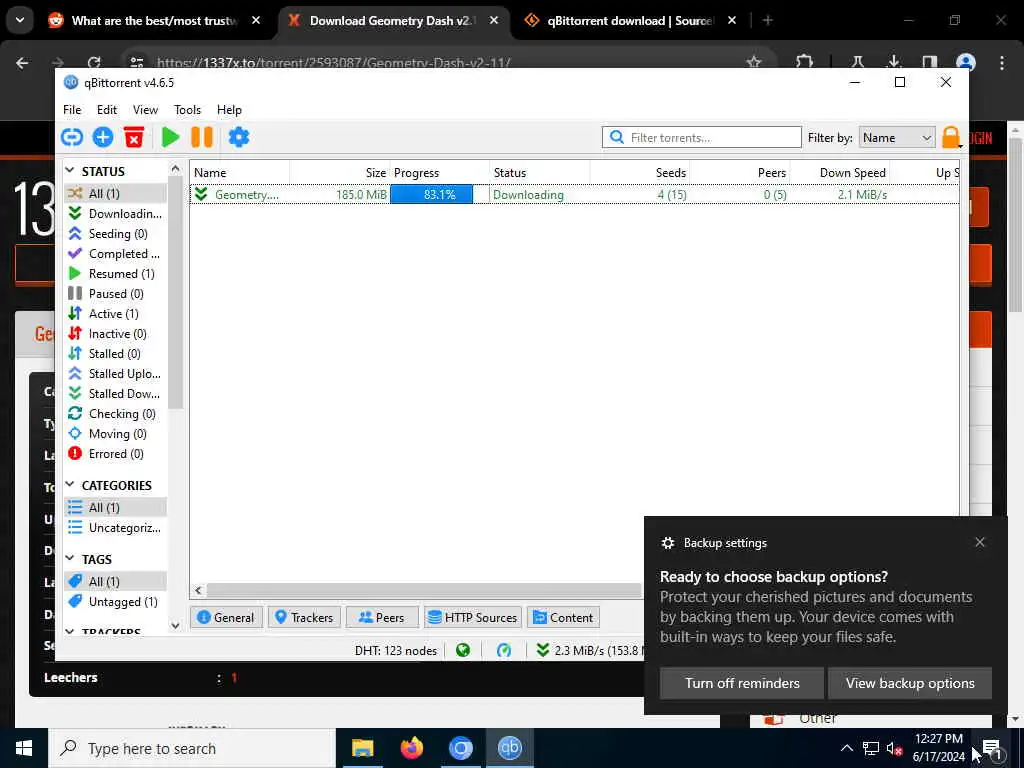Collapse the TRACKERS section
Image resolution: width=1024 pixels, height=768 pixels.
[70, 632]
